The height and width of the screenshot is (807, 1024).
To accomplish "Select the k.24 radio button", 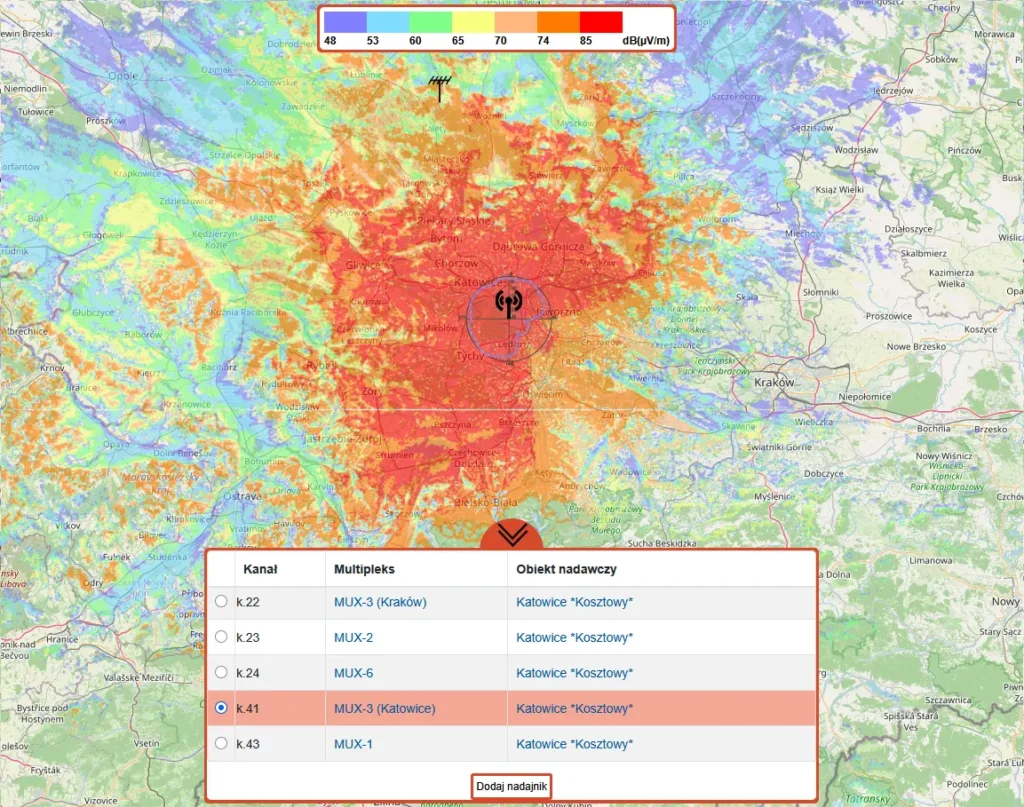I will [x=221, y=672].
